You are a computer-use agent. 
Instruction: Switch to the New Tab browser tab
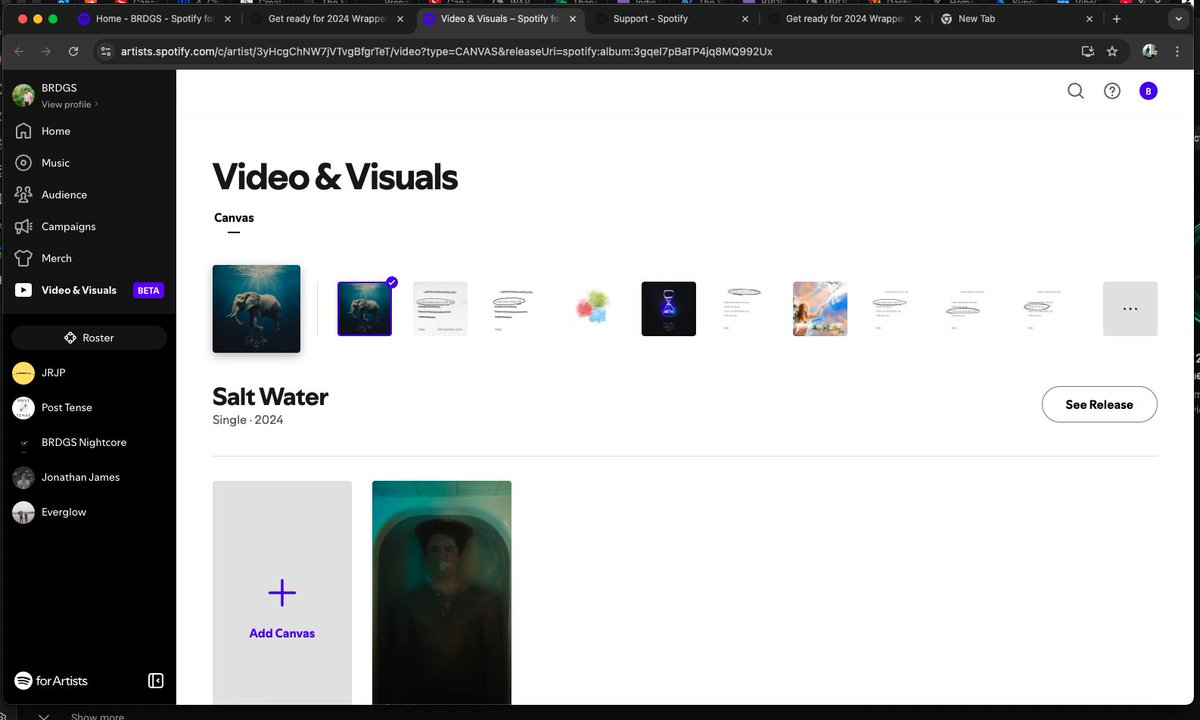[x=1015, y=19]
